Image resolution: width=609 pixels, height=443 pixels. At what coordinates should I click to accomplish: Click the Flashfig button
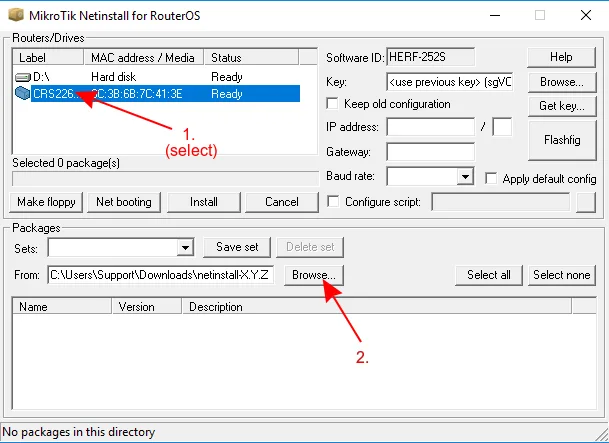[560, 141]
